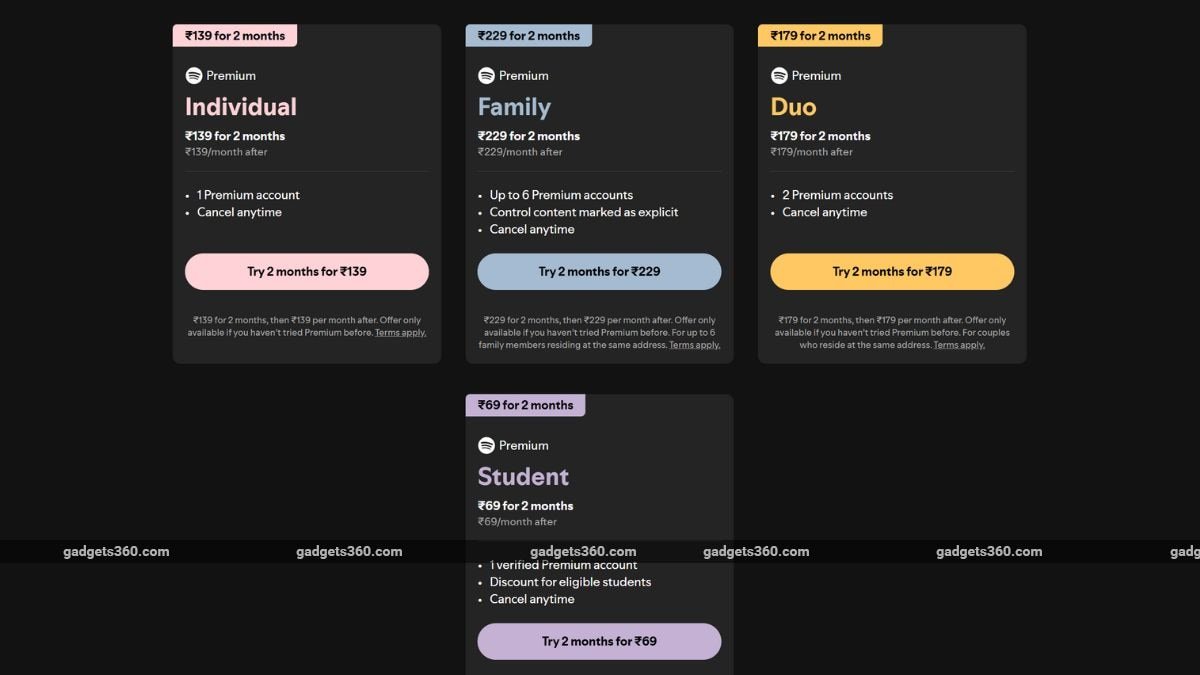Click the Individual plan heading

tap(241, 107)
